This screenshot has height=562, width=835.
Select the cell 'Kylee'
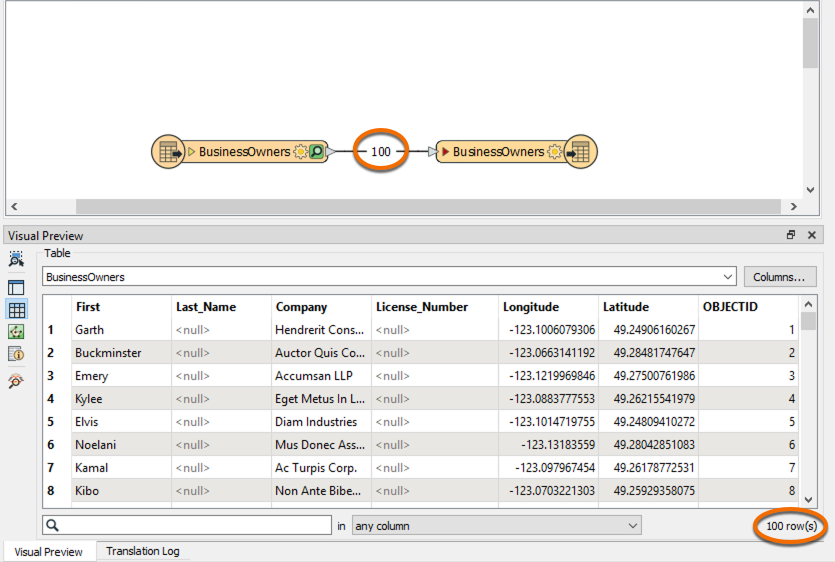point(122,398)
